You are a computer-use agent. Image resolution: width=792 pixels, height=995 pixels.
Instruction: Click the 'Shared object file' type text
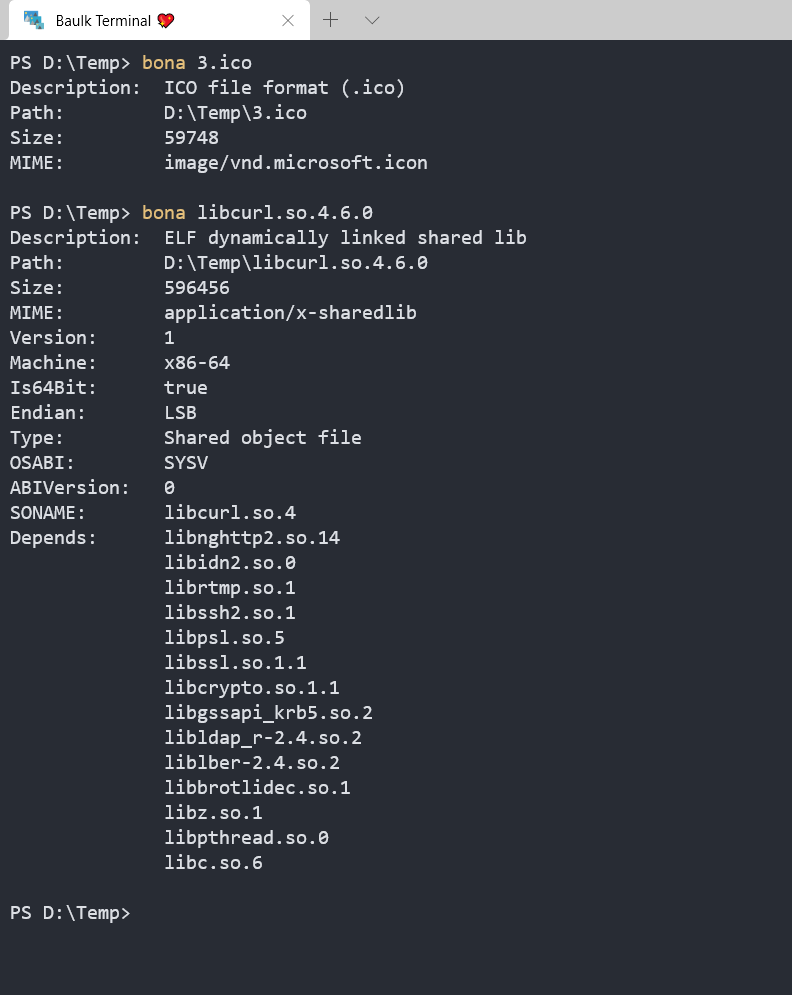point(262,438)
